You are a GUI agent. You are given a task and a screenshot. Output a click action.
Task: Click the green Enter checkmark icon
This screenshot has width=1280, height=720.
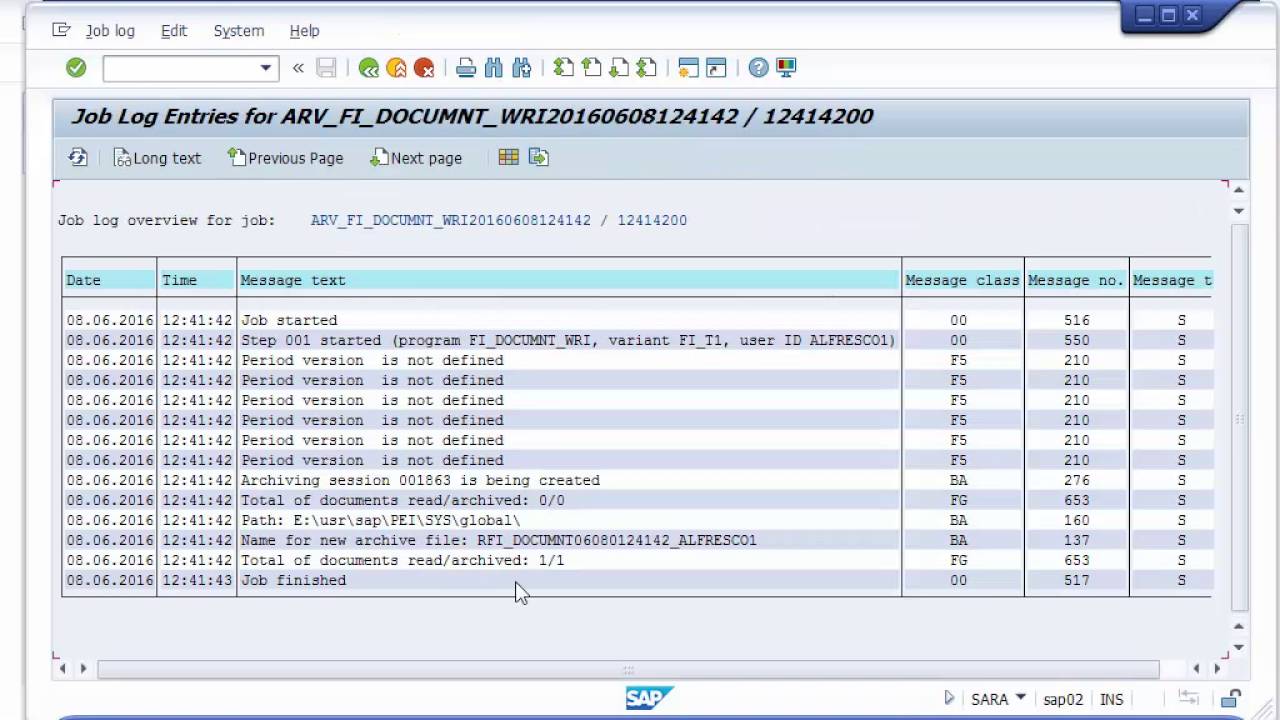coord(76,68)
